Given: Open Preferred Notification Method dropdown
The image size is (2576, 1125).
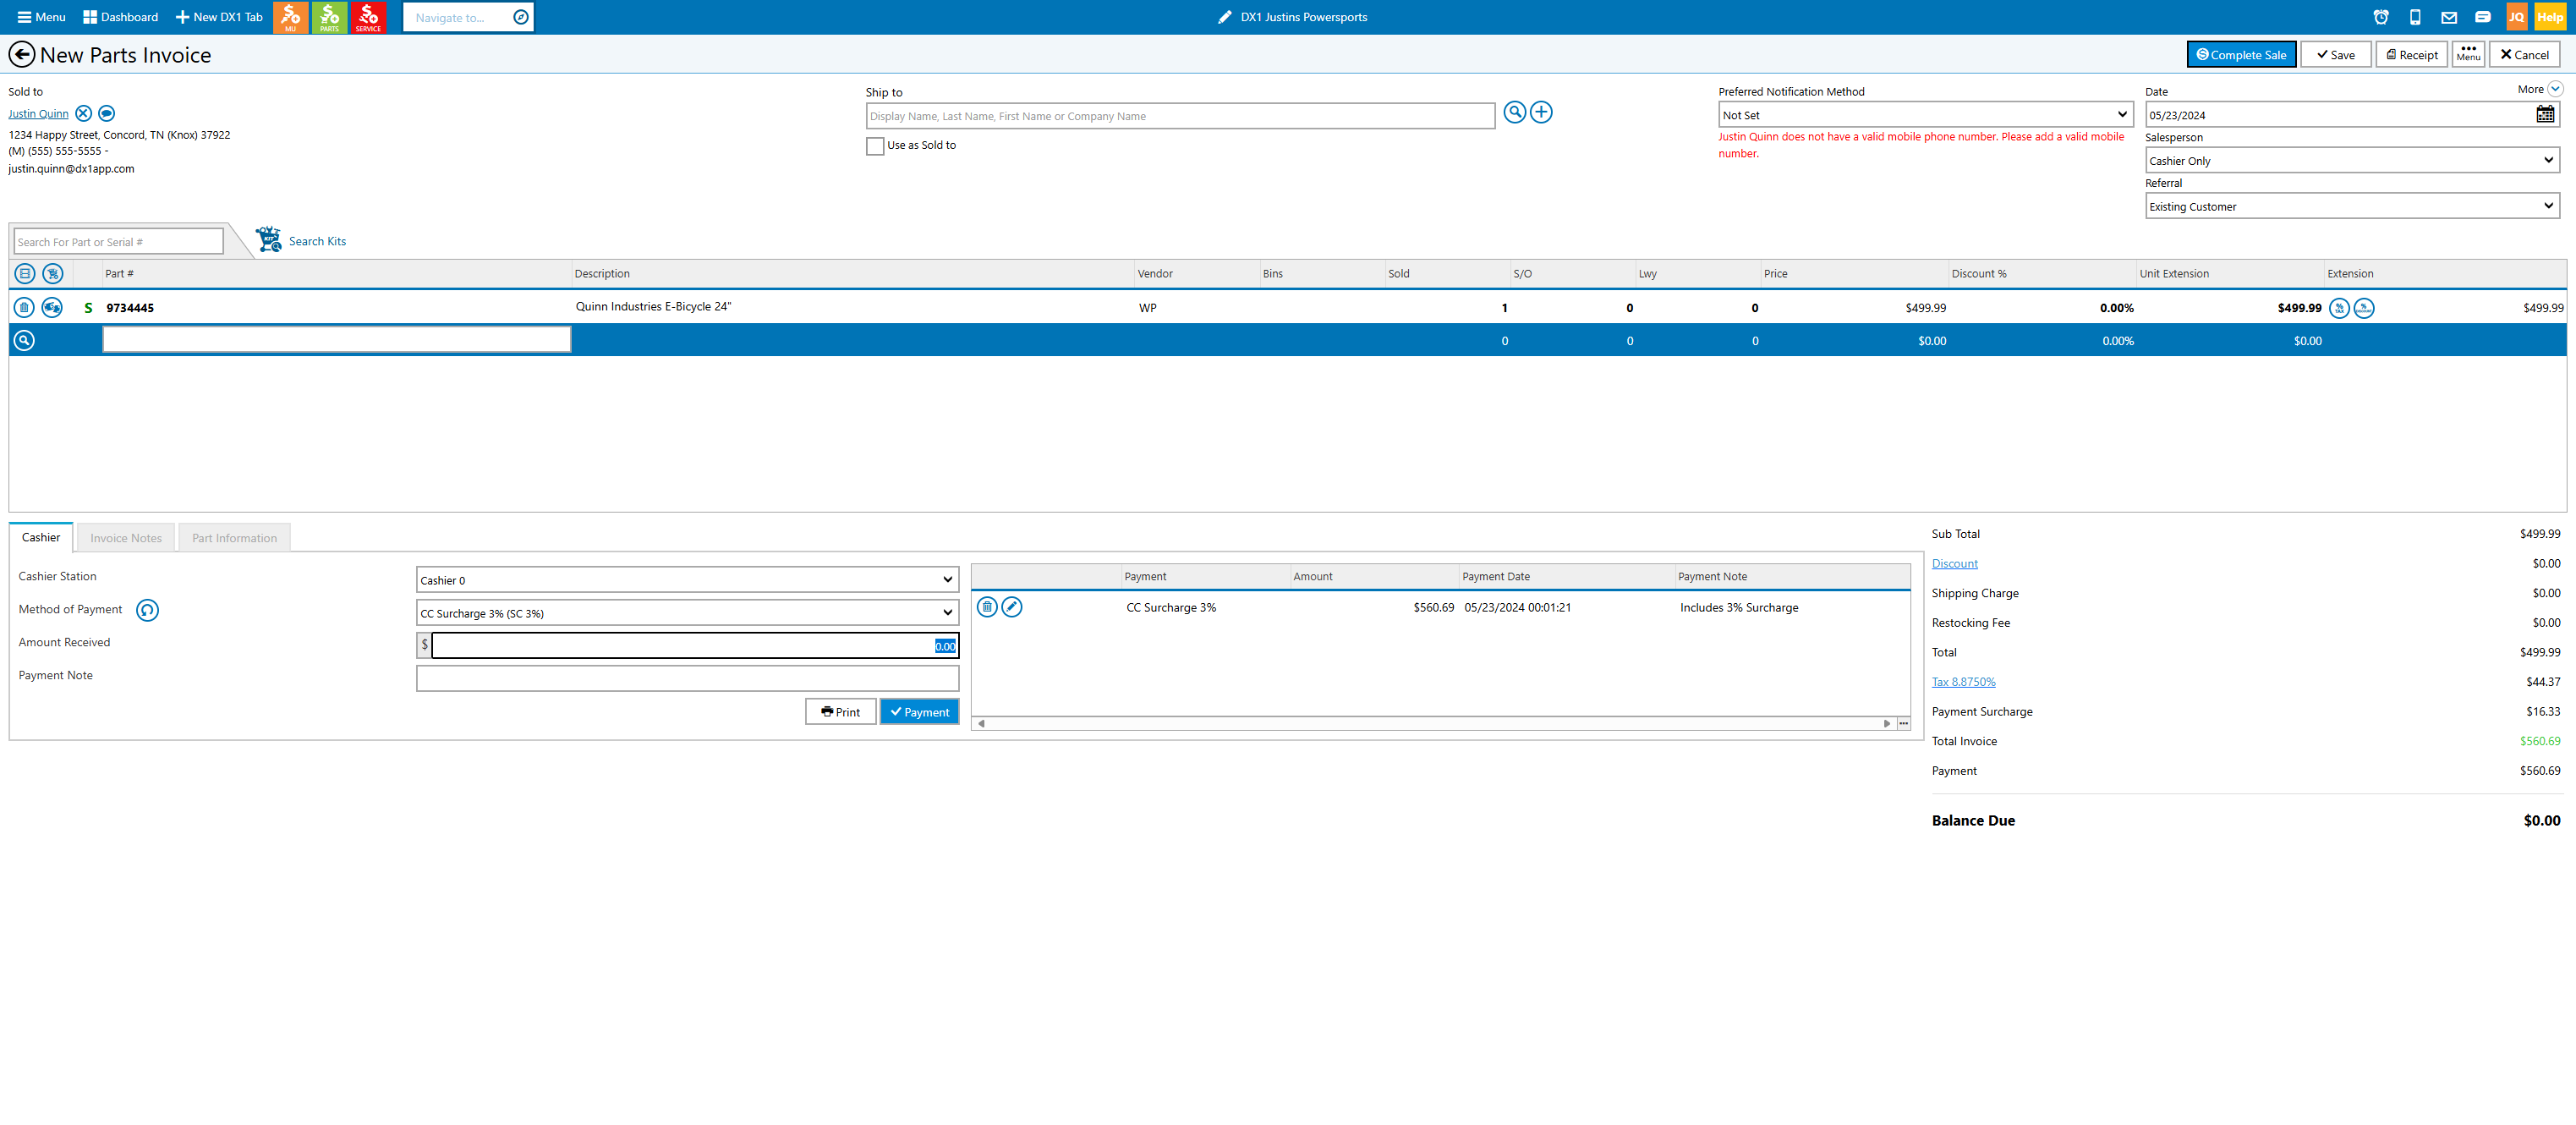Looking at the screenshot, I should 1925,114.
